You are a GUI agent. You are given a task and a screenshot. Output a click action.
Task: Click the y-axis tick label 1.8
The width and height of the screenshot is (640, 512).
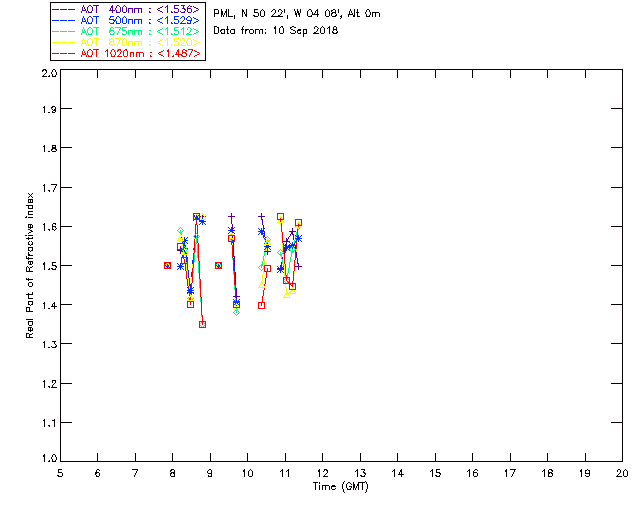click(49, 148)
